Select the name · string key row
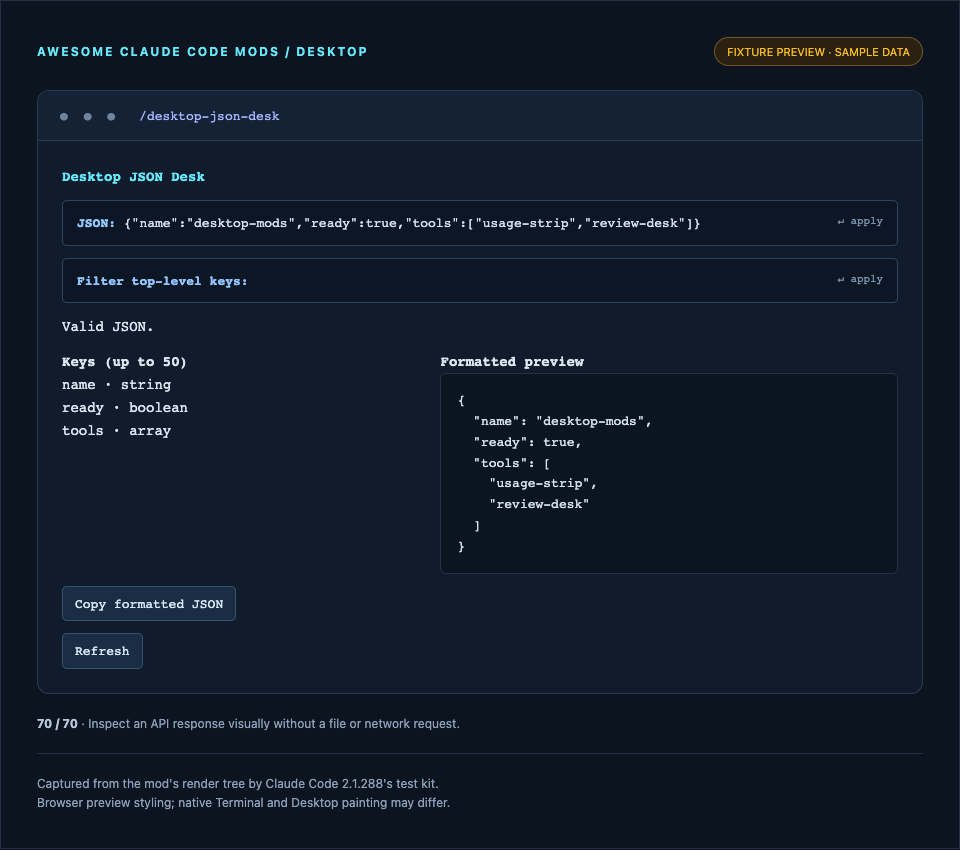 (x=116, y=385)
